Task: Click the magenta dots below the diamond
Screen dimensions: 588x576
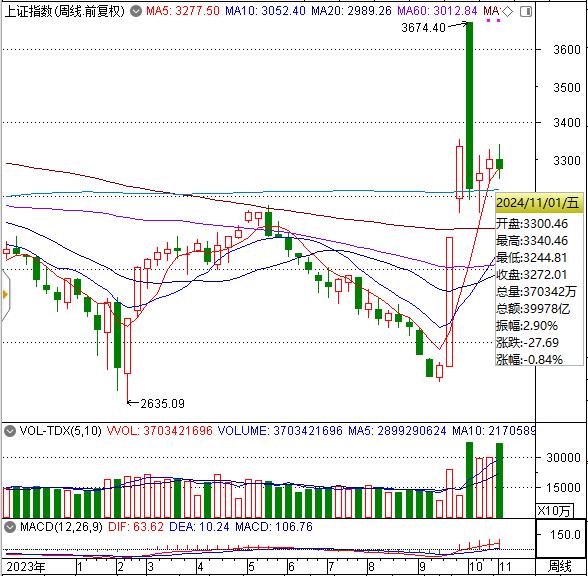Action: (493, 21)
